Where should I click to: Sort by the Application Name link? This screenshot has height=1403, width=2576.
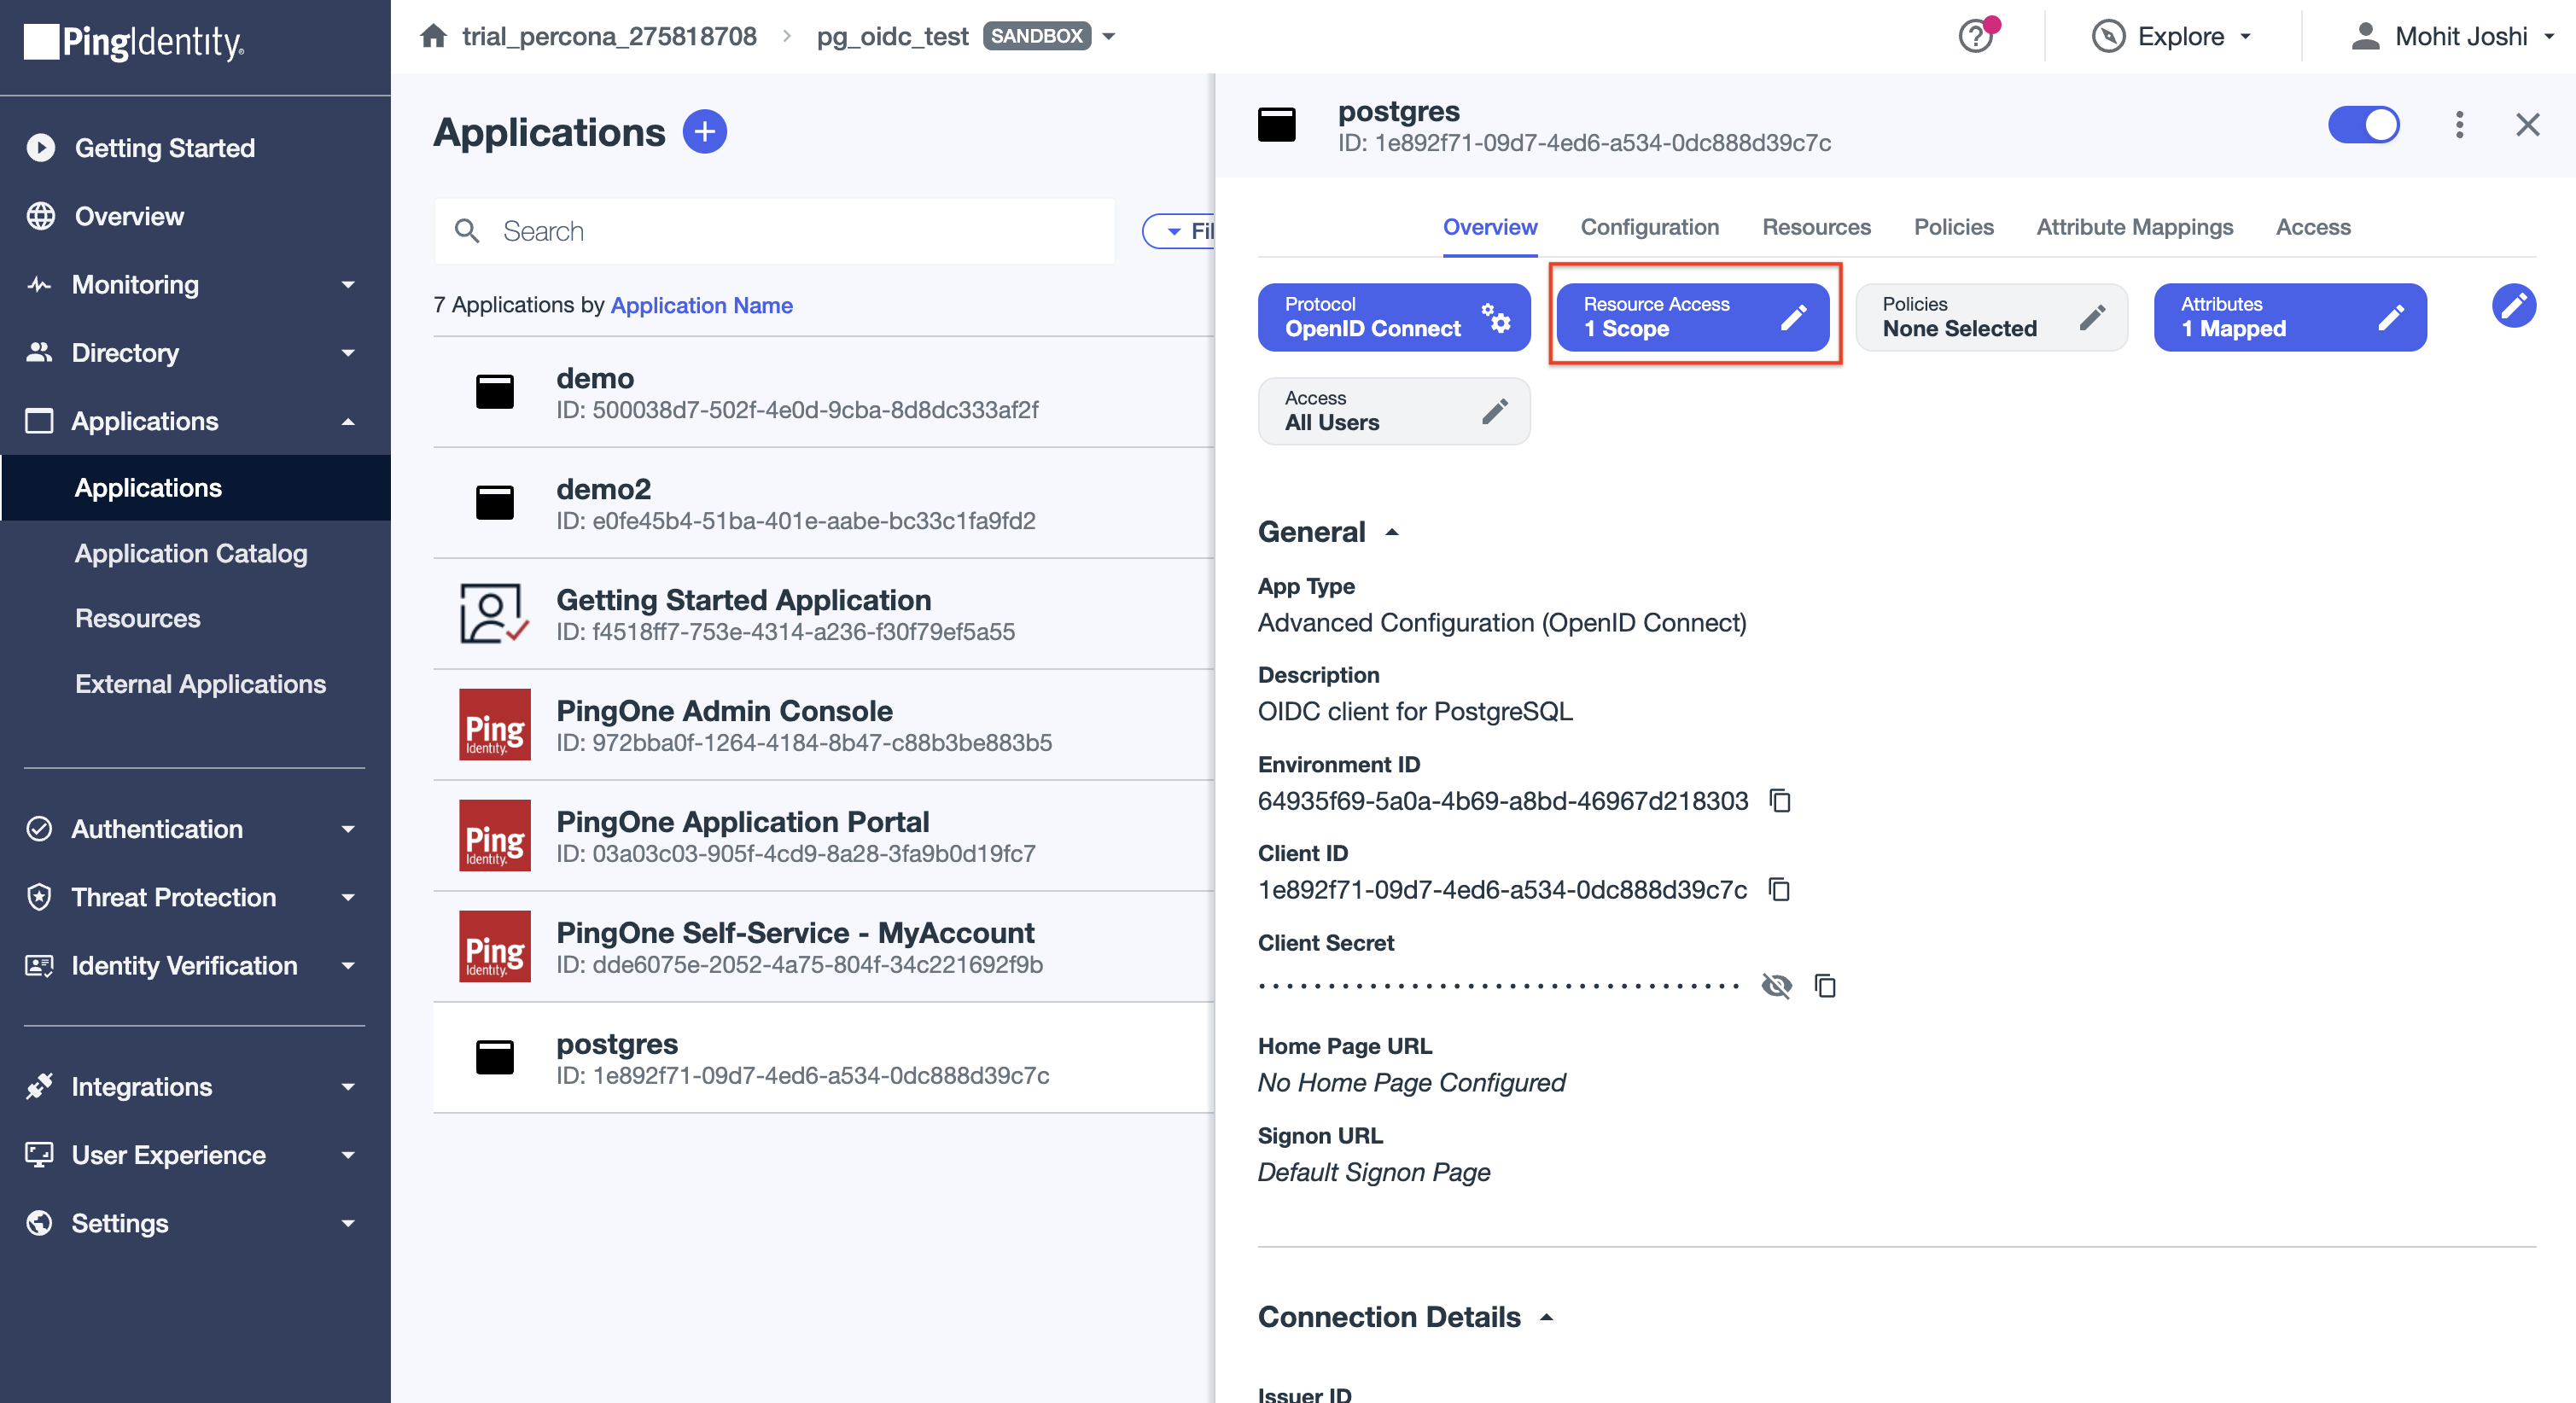pyautogui.click(x=701, y=305)
